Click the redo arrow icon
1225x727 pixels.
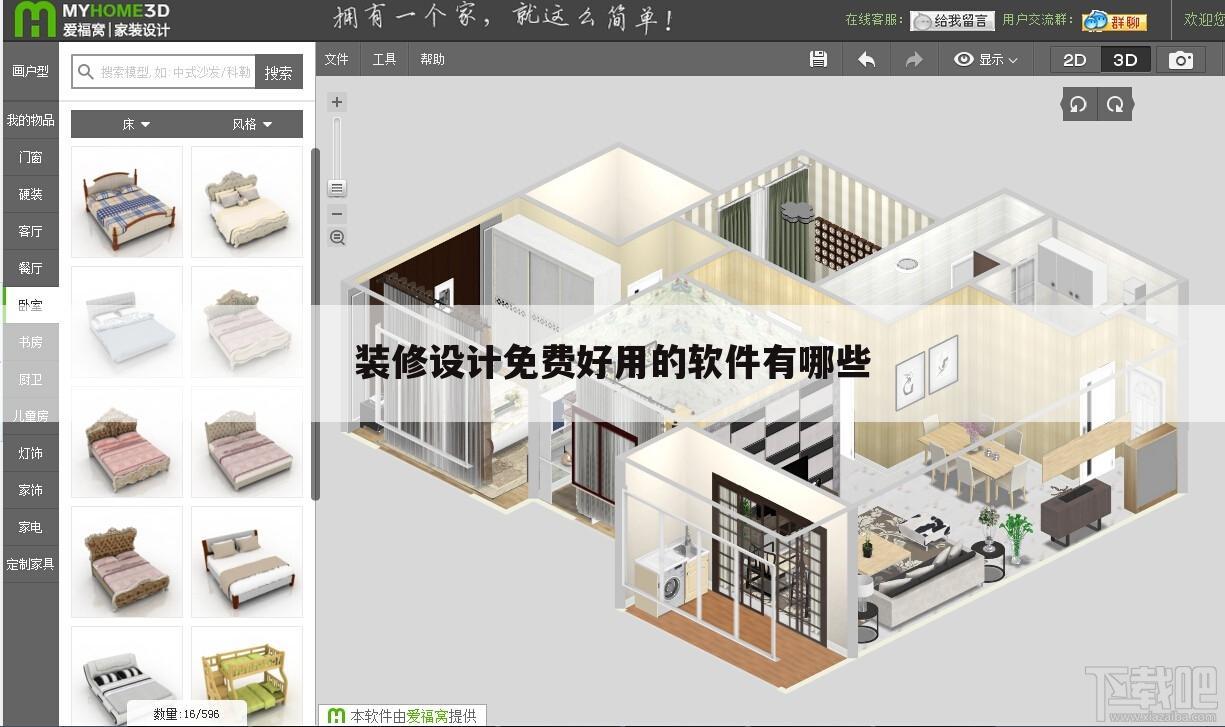913,60
